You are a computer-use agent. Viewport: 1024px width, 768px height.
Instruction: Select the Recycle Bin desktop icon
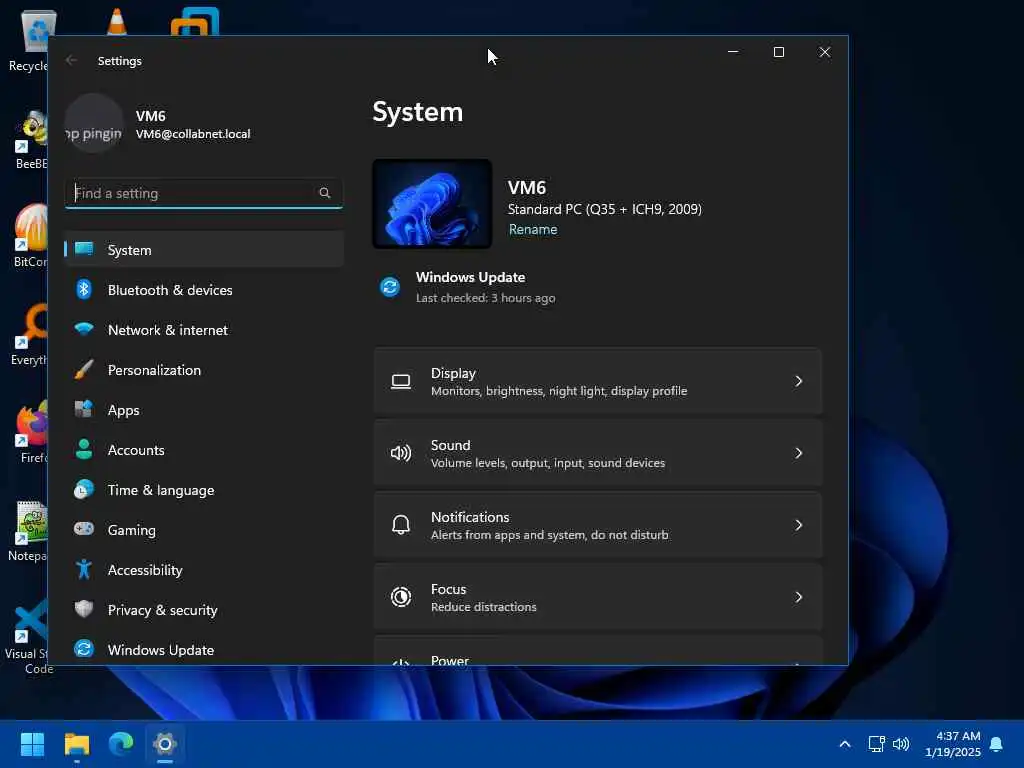[29, 40]
